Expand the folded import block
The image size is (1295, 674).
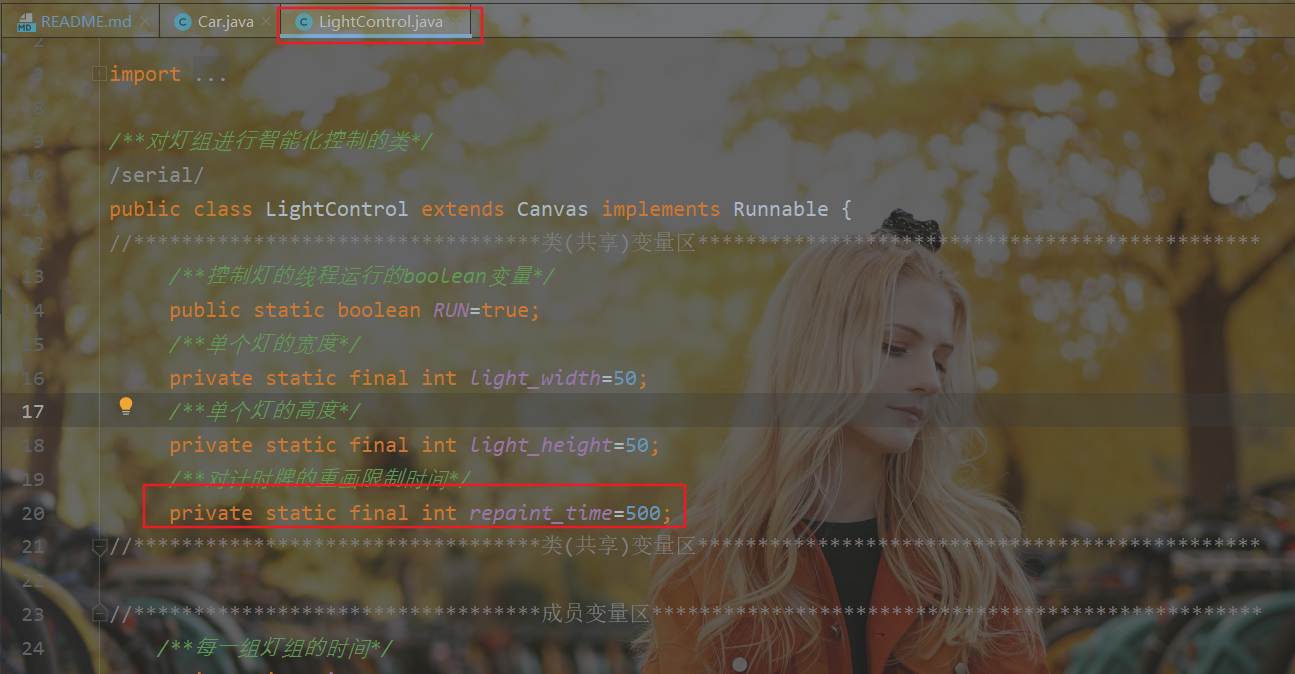click(x=98, y=74)
